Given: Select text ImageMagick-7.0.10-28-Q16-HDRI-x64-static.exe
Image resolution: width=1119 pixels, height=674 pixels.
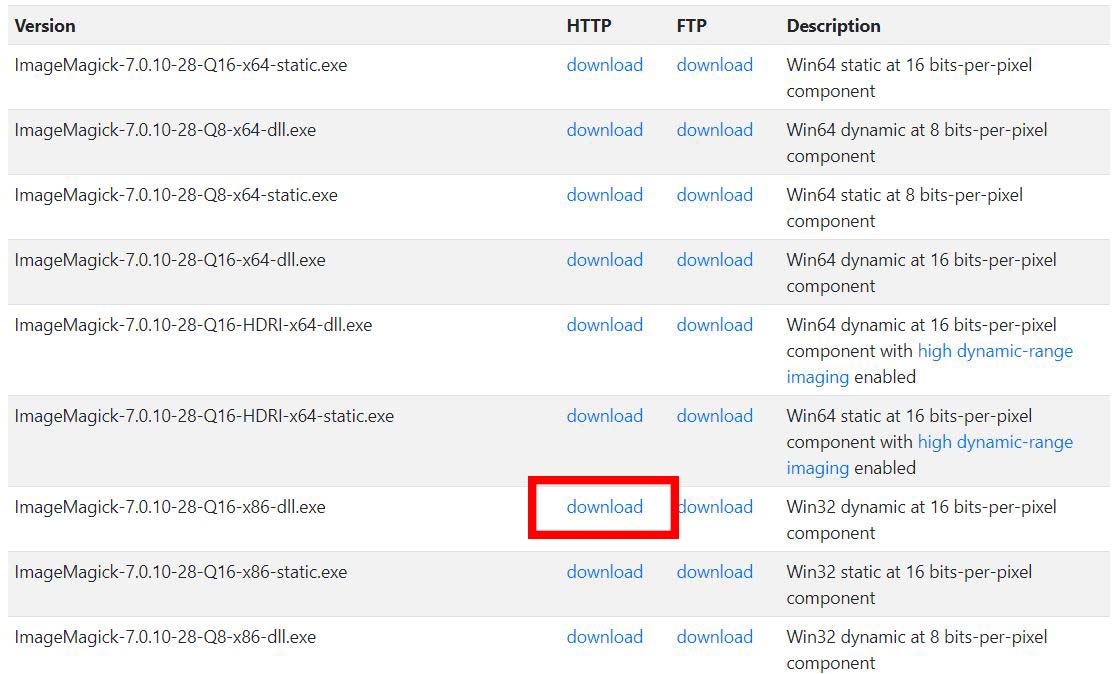Looking at the screenshot, I should 204,416.
